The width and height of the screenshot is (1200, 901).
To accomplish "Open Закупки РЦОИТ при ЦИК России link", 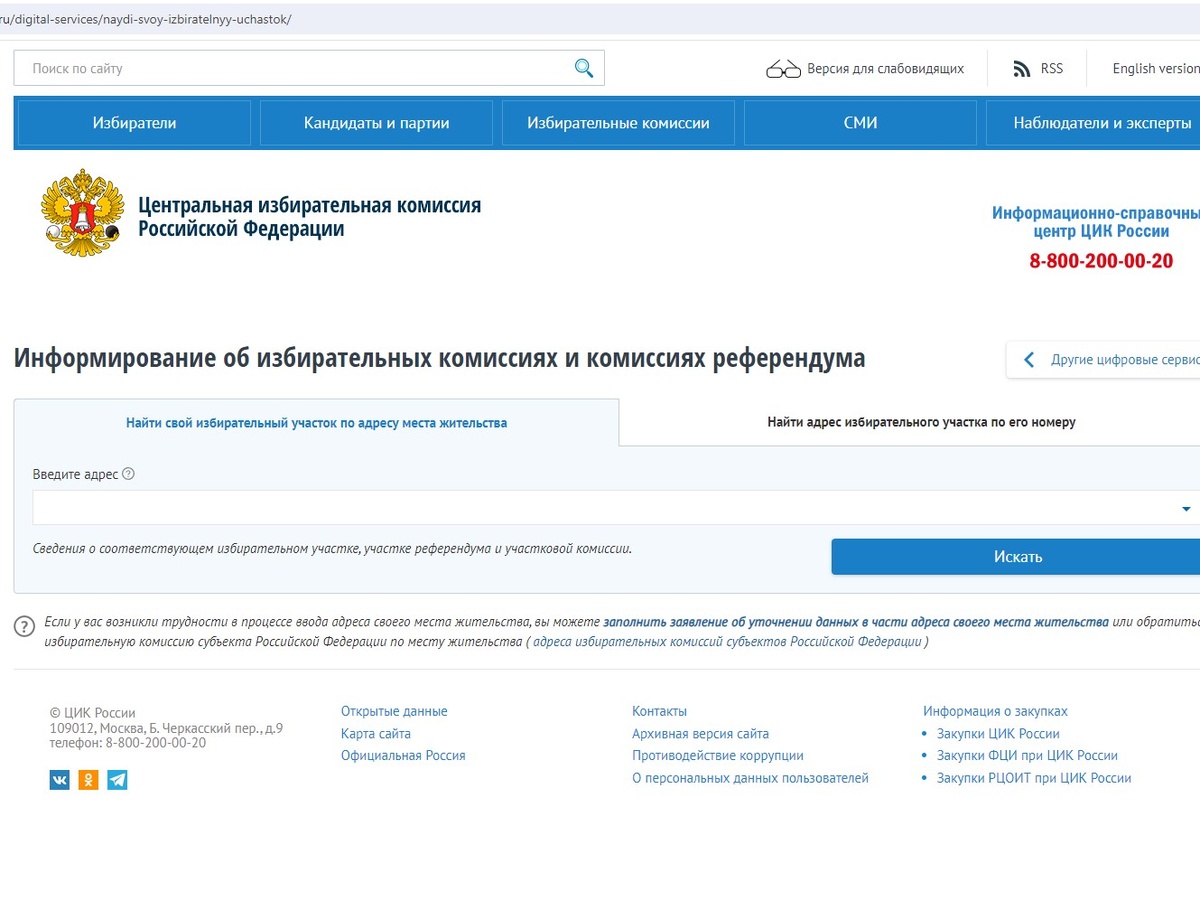I will (1034, 778).
